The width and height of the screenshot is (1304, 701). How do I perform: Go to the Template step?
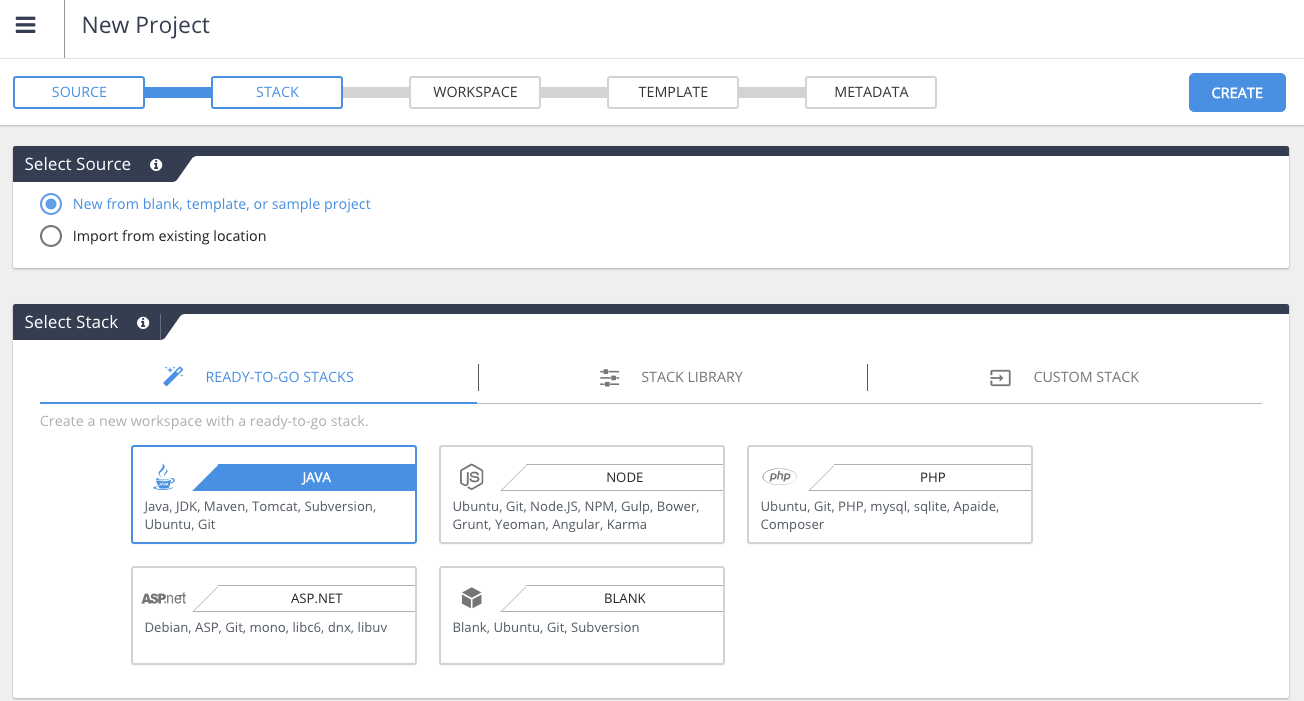[673, 92]
